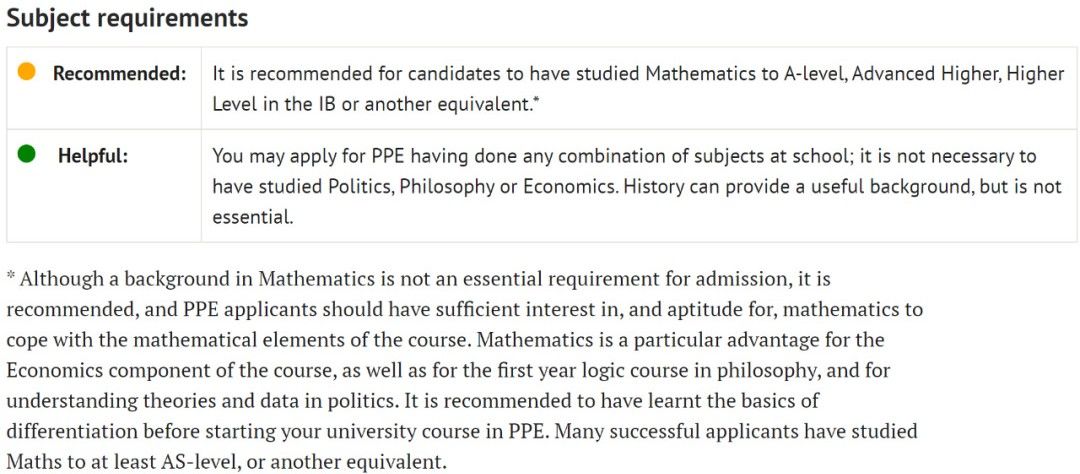This screenshot has height=474, width=1080.
Task: Click the Helpful: row label
Action: [93, 156]
